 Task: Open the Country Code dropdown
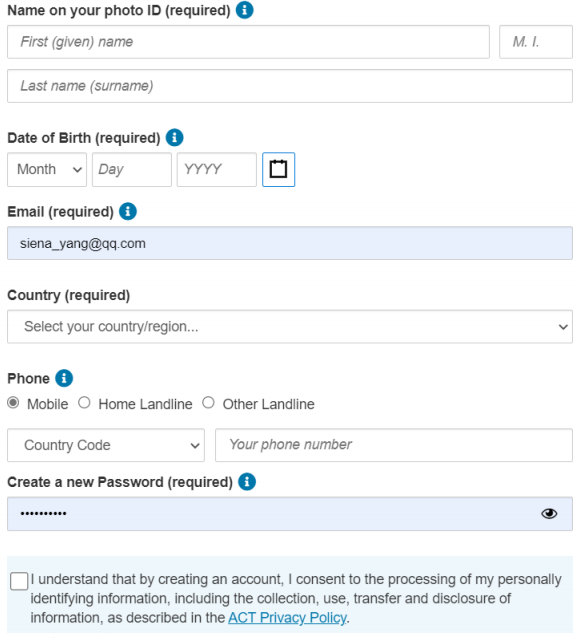106,445
